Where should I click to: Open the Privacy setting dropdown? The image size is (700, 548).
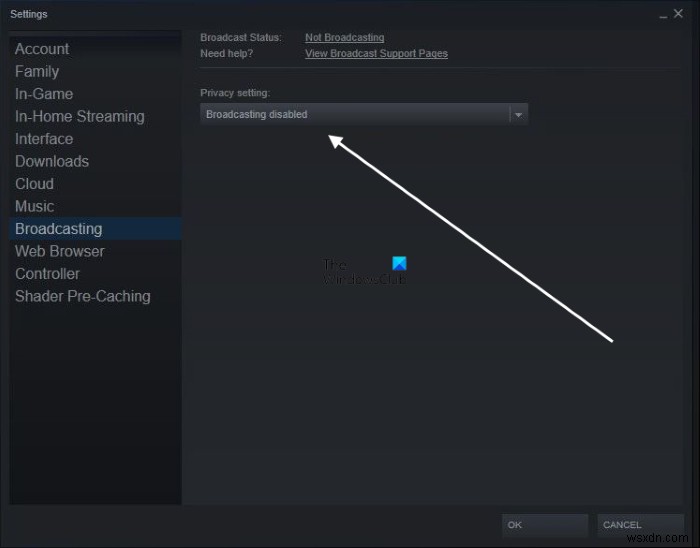click(x=364, y=114)
